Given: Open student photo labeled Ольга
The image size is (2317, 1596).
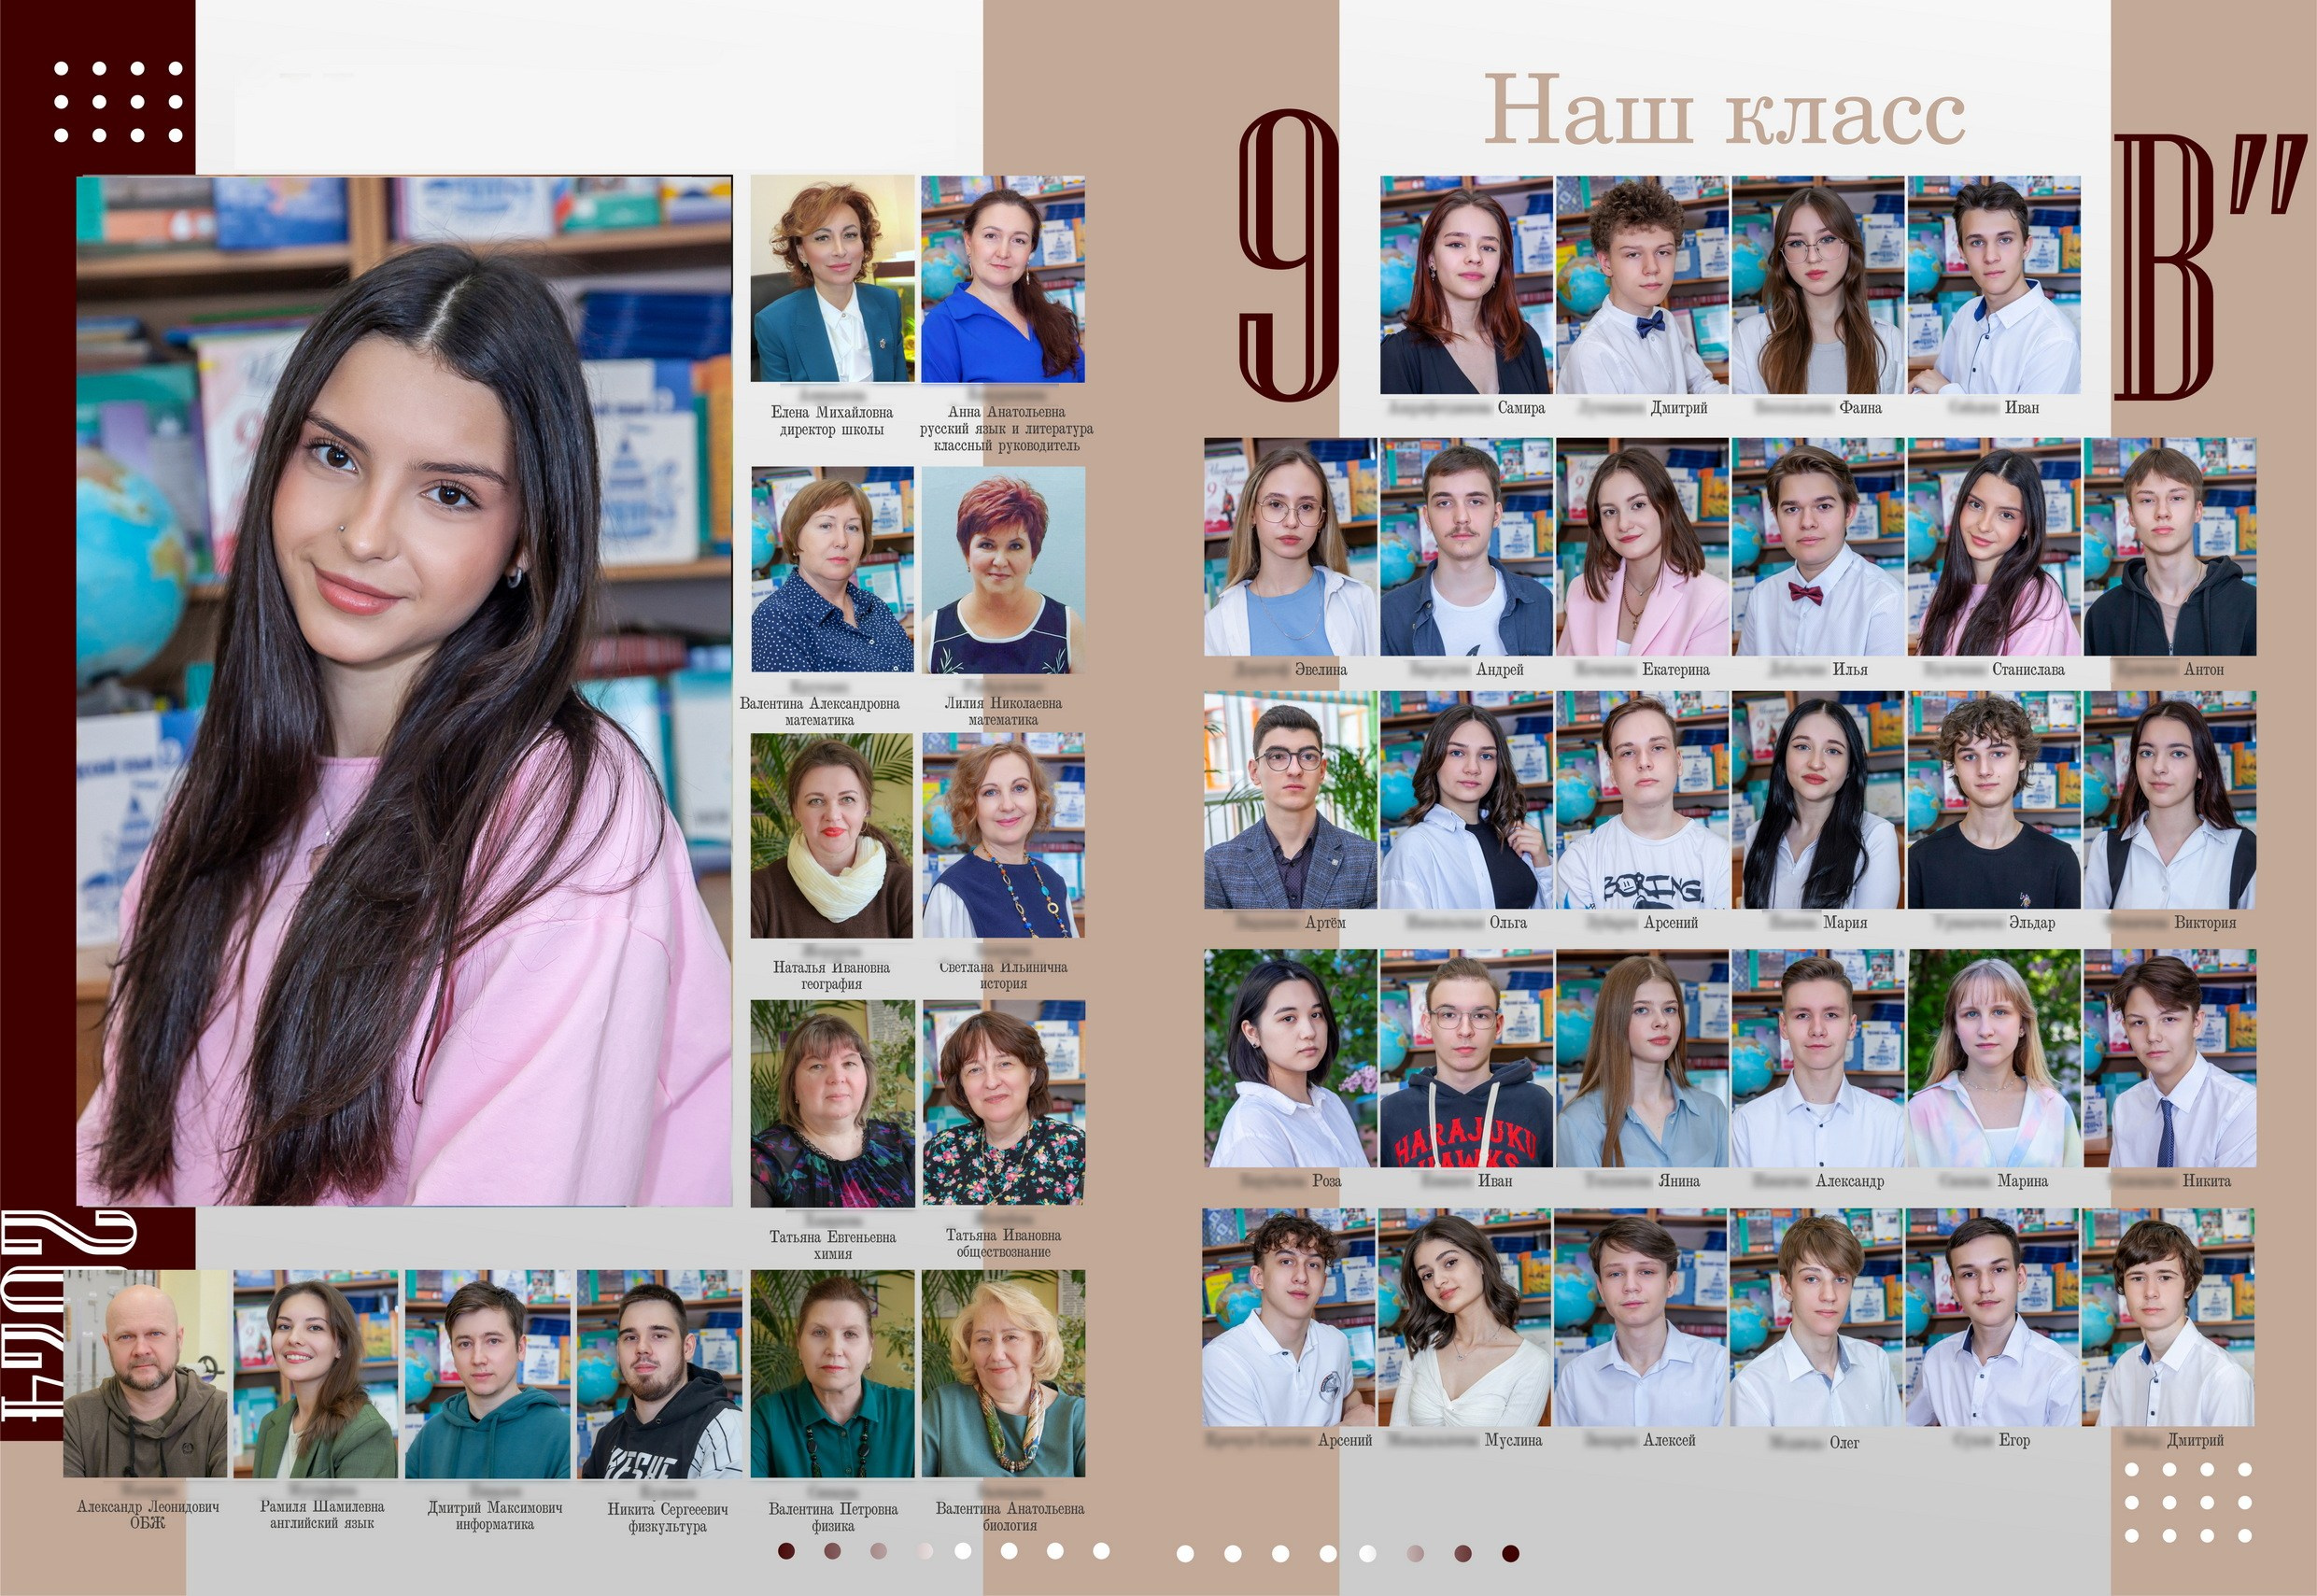Looking at the screenshot, I should tap(1466, 800).
